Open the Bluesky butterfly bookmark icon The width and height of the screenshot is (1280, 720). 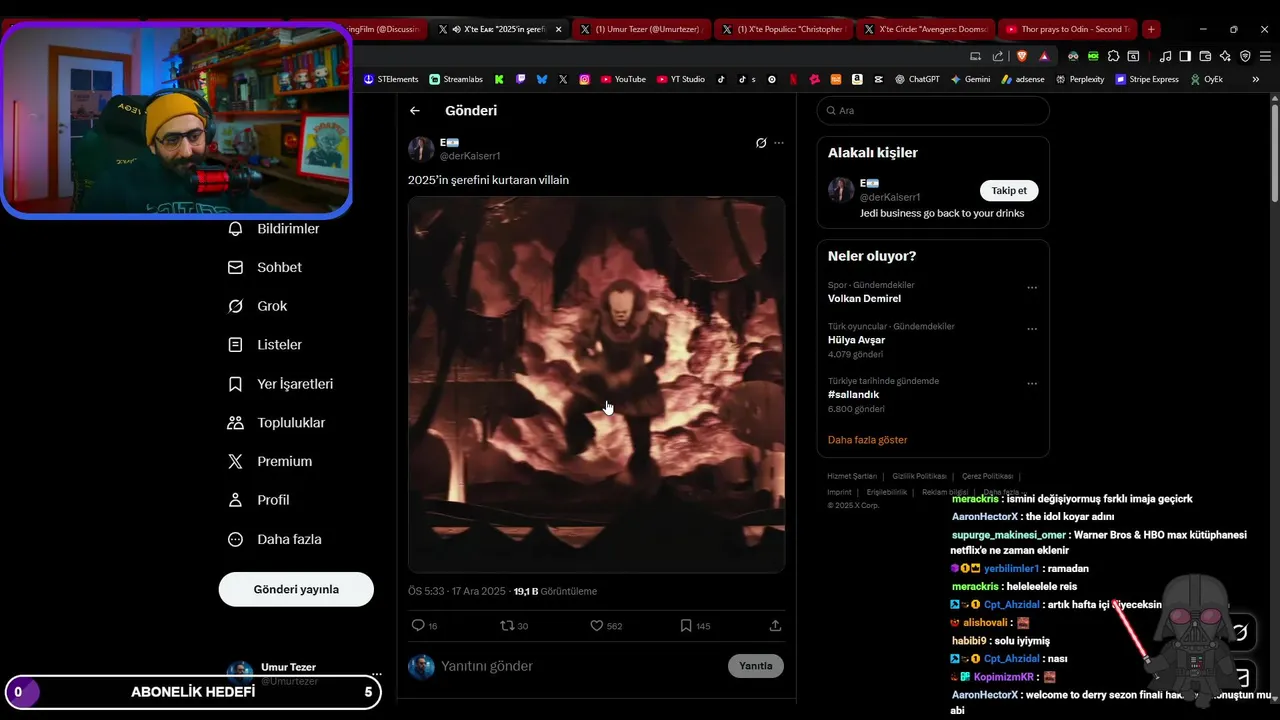pyautogui.click(x=542, y=79)
